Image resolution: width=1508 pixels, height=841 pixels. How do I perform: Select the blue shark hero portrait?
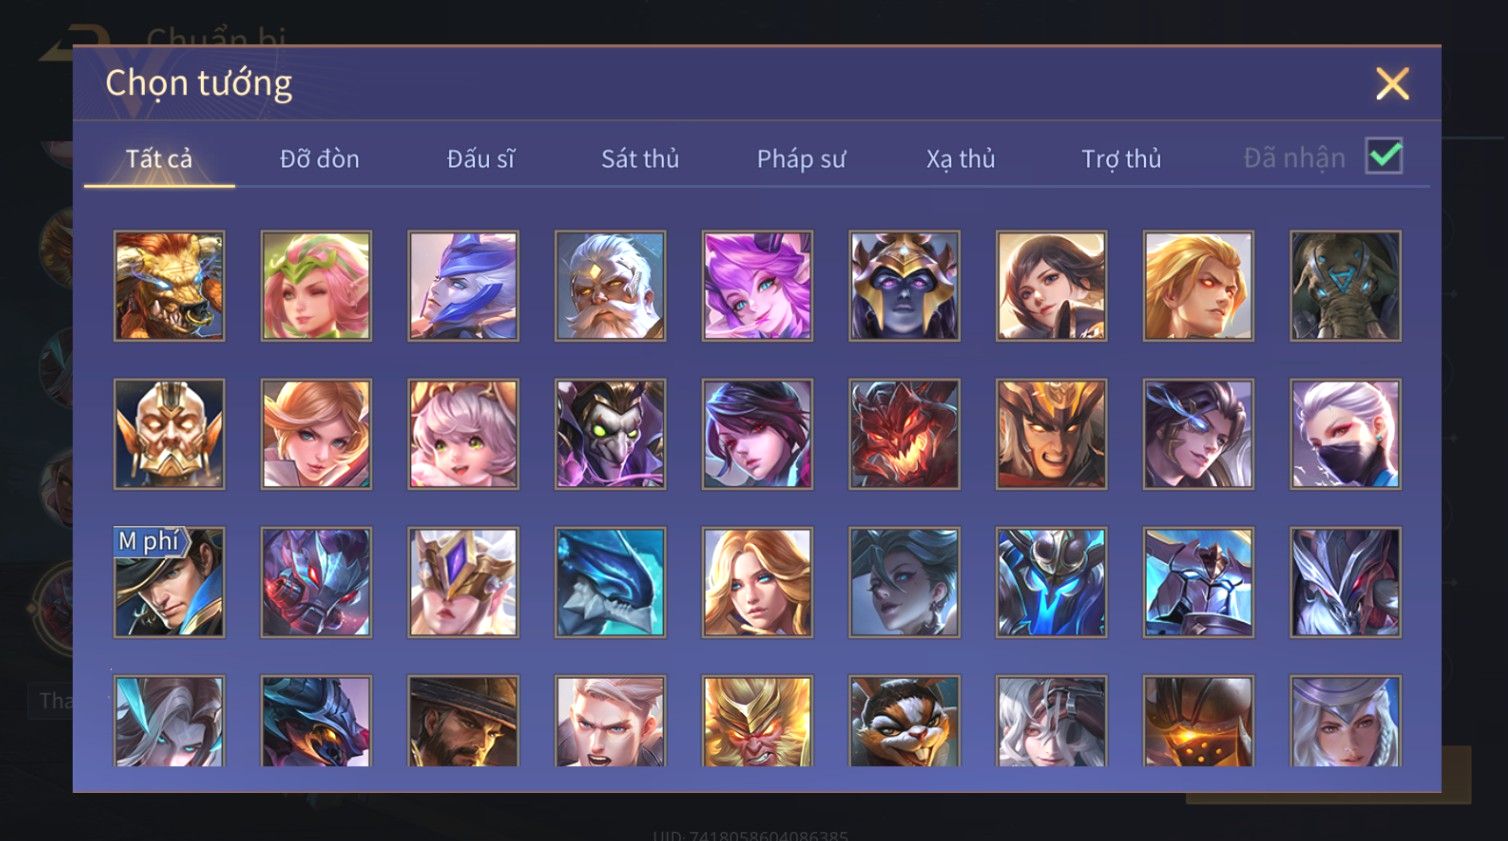click(610, 582)
